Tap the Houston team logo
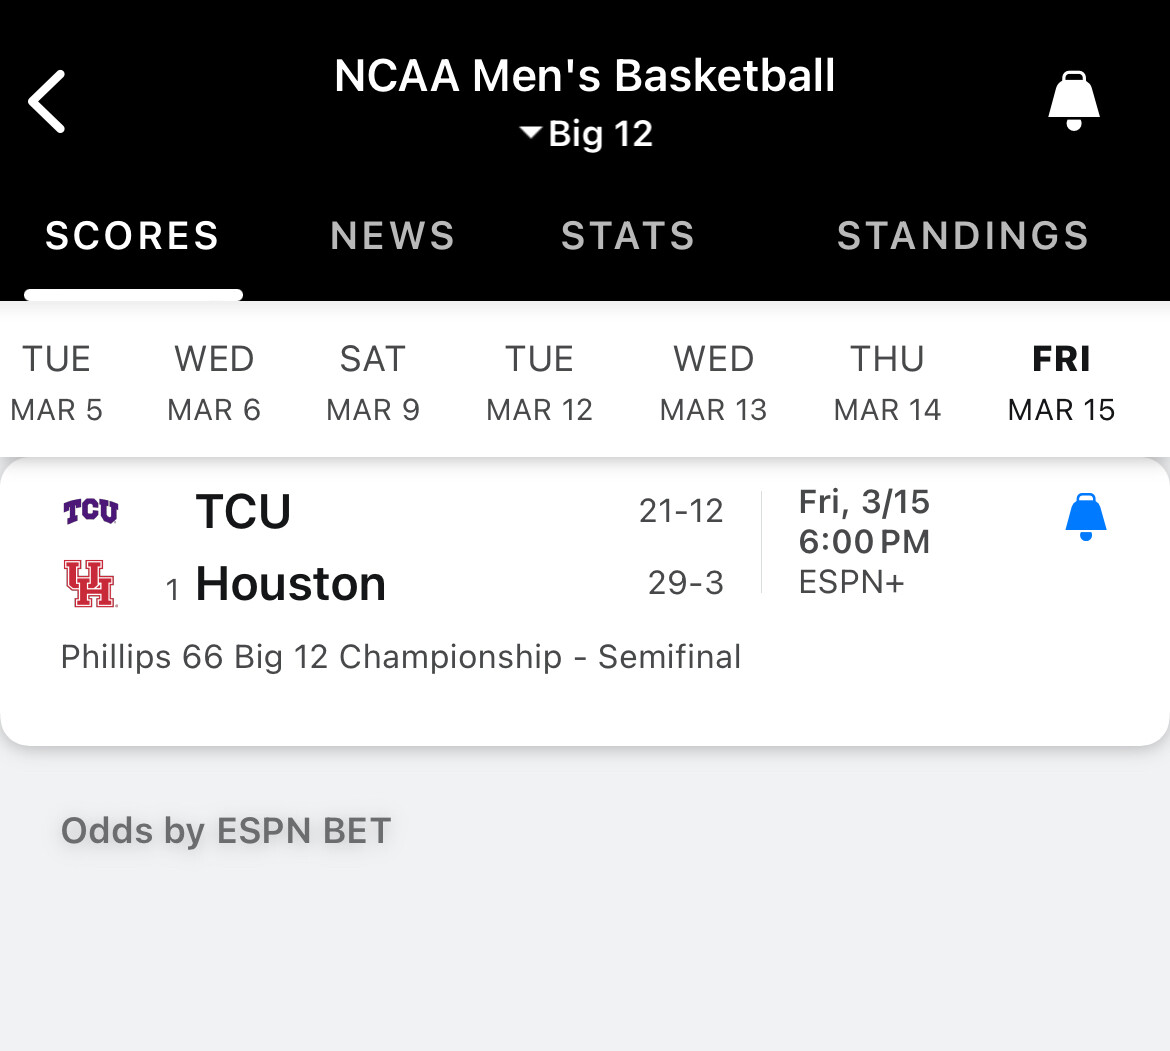The height and width of the screenshot is (1051, 1170). [x=90, y=583]
